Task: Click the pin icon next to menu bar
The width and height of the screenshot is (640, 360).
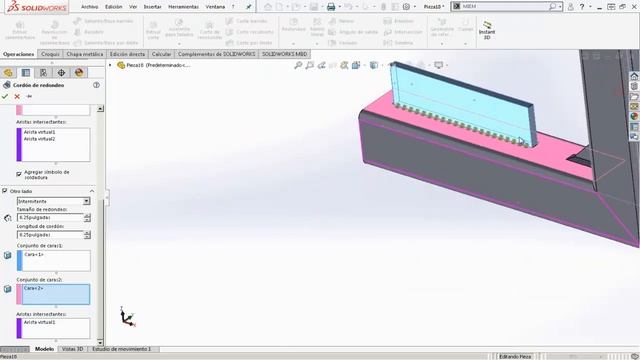Action: pos(248,7)
